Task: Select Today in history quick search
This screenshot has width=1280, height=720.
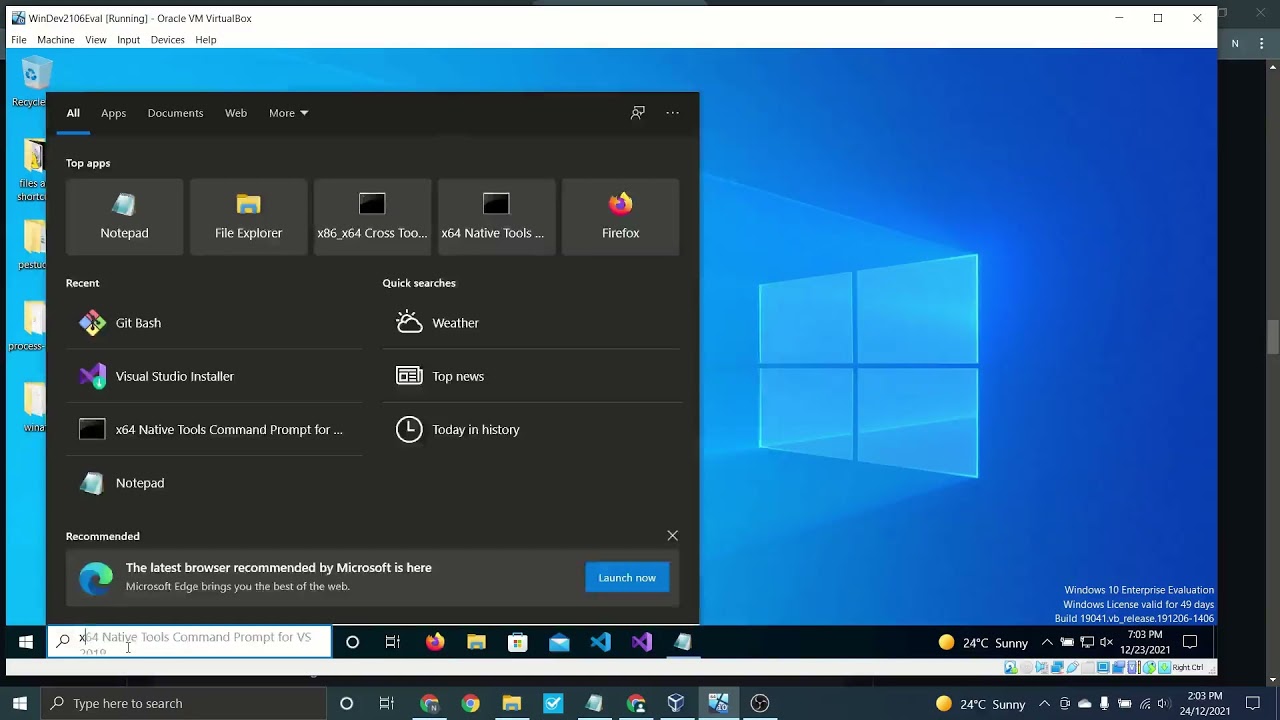Action: point(531,429)
